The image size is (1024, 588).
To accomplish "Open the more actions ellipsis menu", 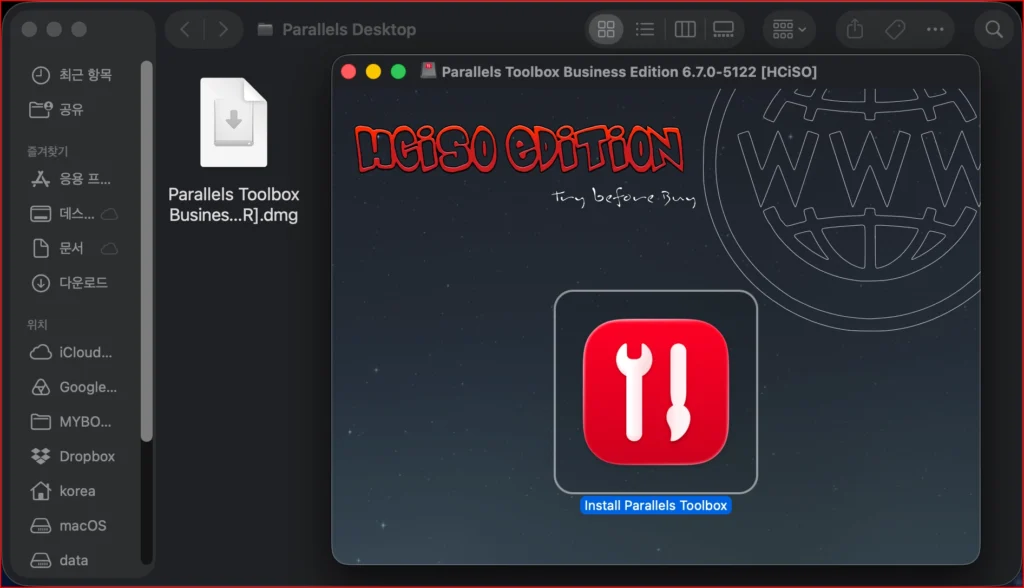I will [935, 29].
